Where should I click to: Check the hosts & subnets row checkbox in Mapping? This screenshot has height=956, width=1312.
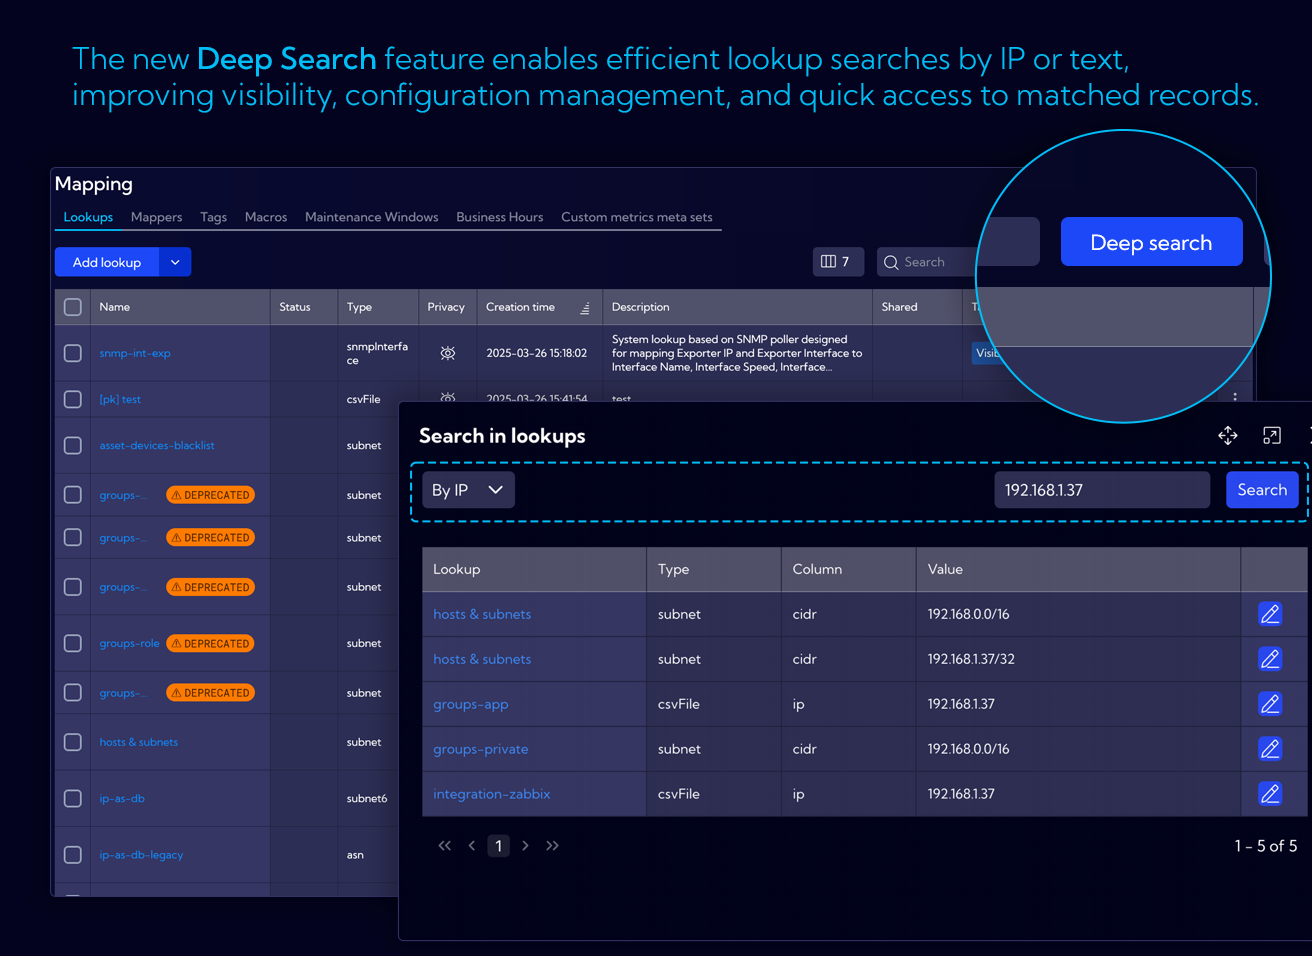click(x=73, y=742)
